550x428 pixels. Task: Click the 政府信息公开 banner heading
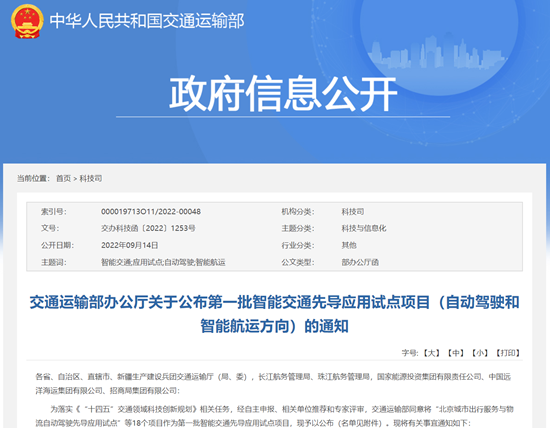[283, 94]
